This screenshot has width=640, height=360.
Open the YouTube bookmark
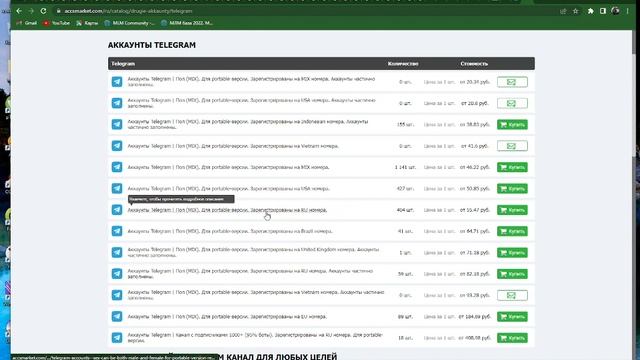point(56,23)
